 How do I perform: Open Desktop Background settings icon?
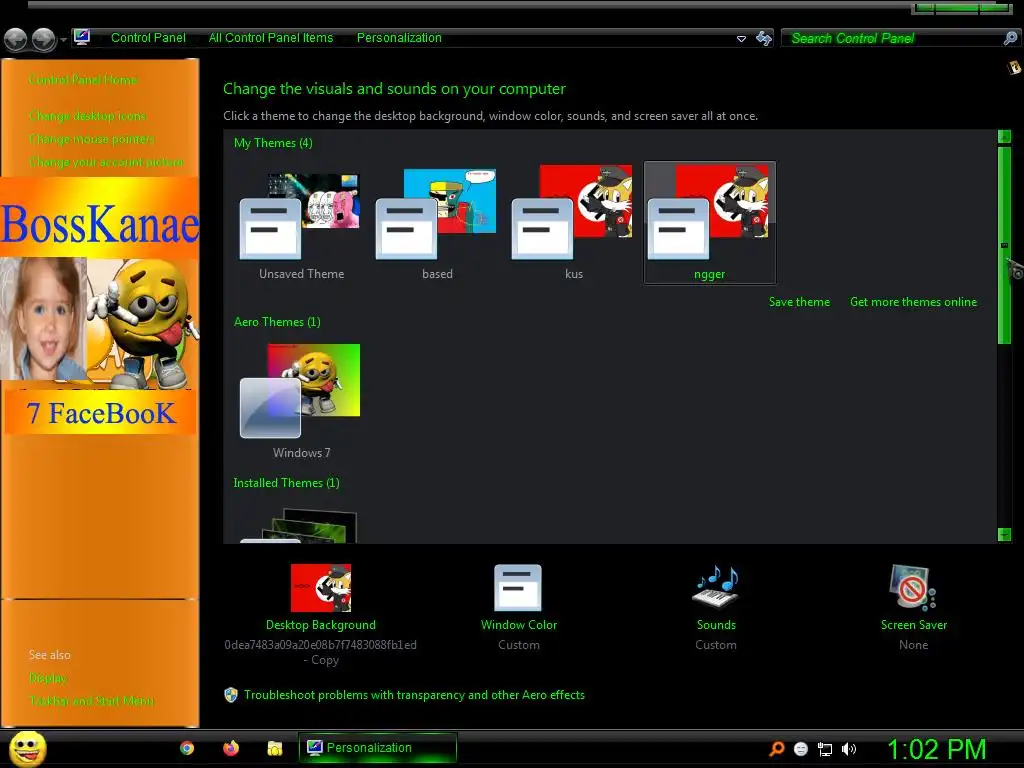coord(321,588)
